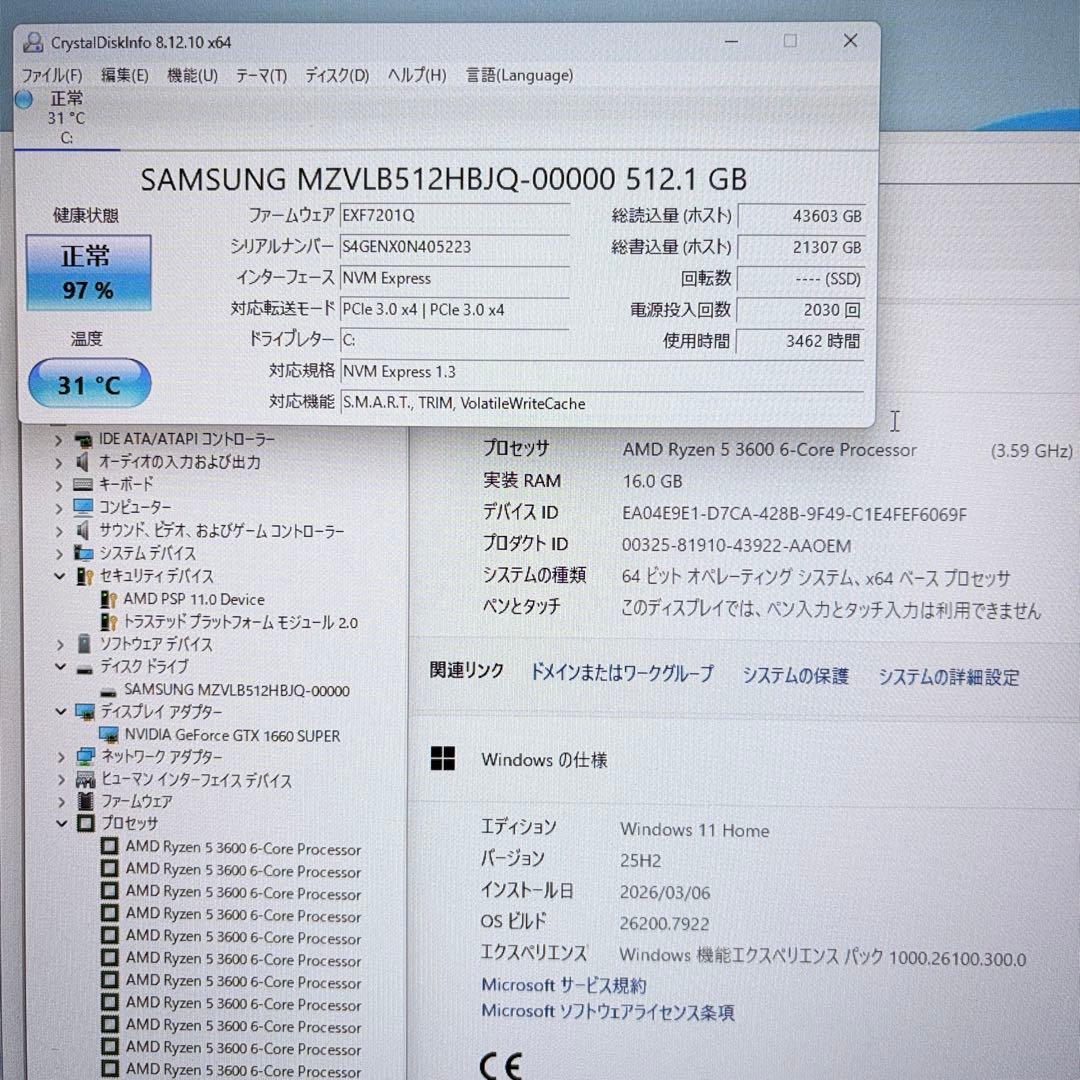Screen dimensions: 1080x1080
Task: Collapse the プロセッサ node
Action: (x=62, y=823)
